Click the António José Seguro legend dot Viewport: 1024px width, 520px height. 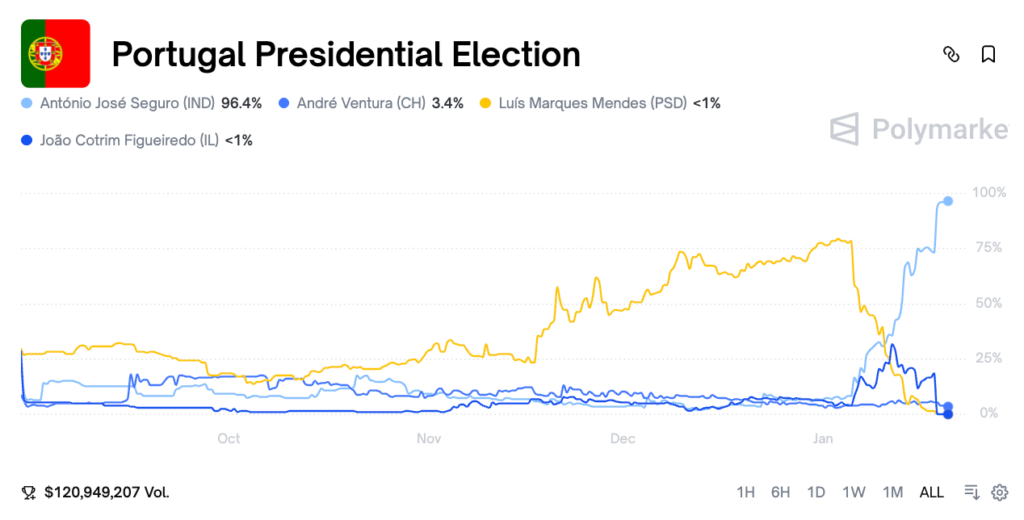click(x=27, y=103)
